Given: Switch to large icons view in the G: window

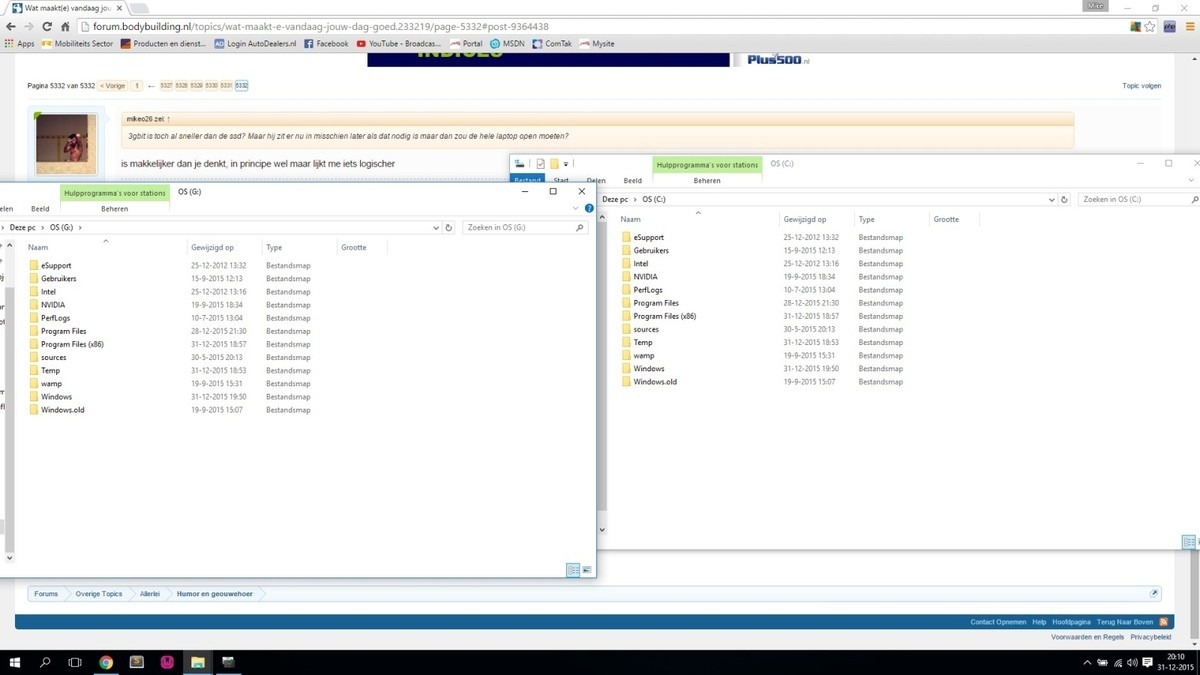Looking at the screenshot, I should coord(587,570).
